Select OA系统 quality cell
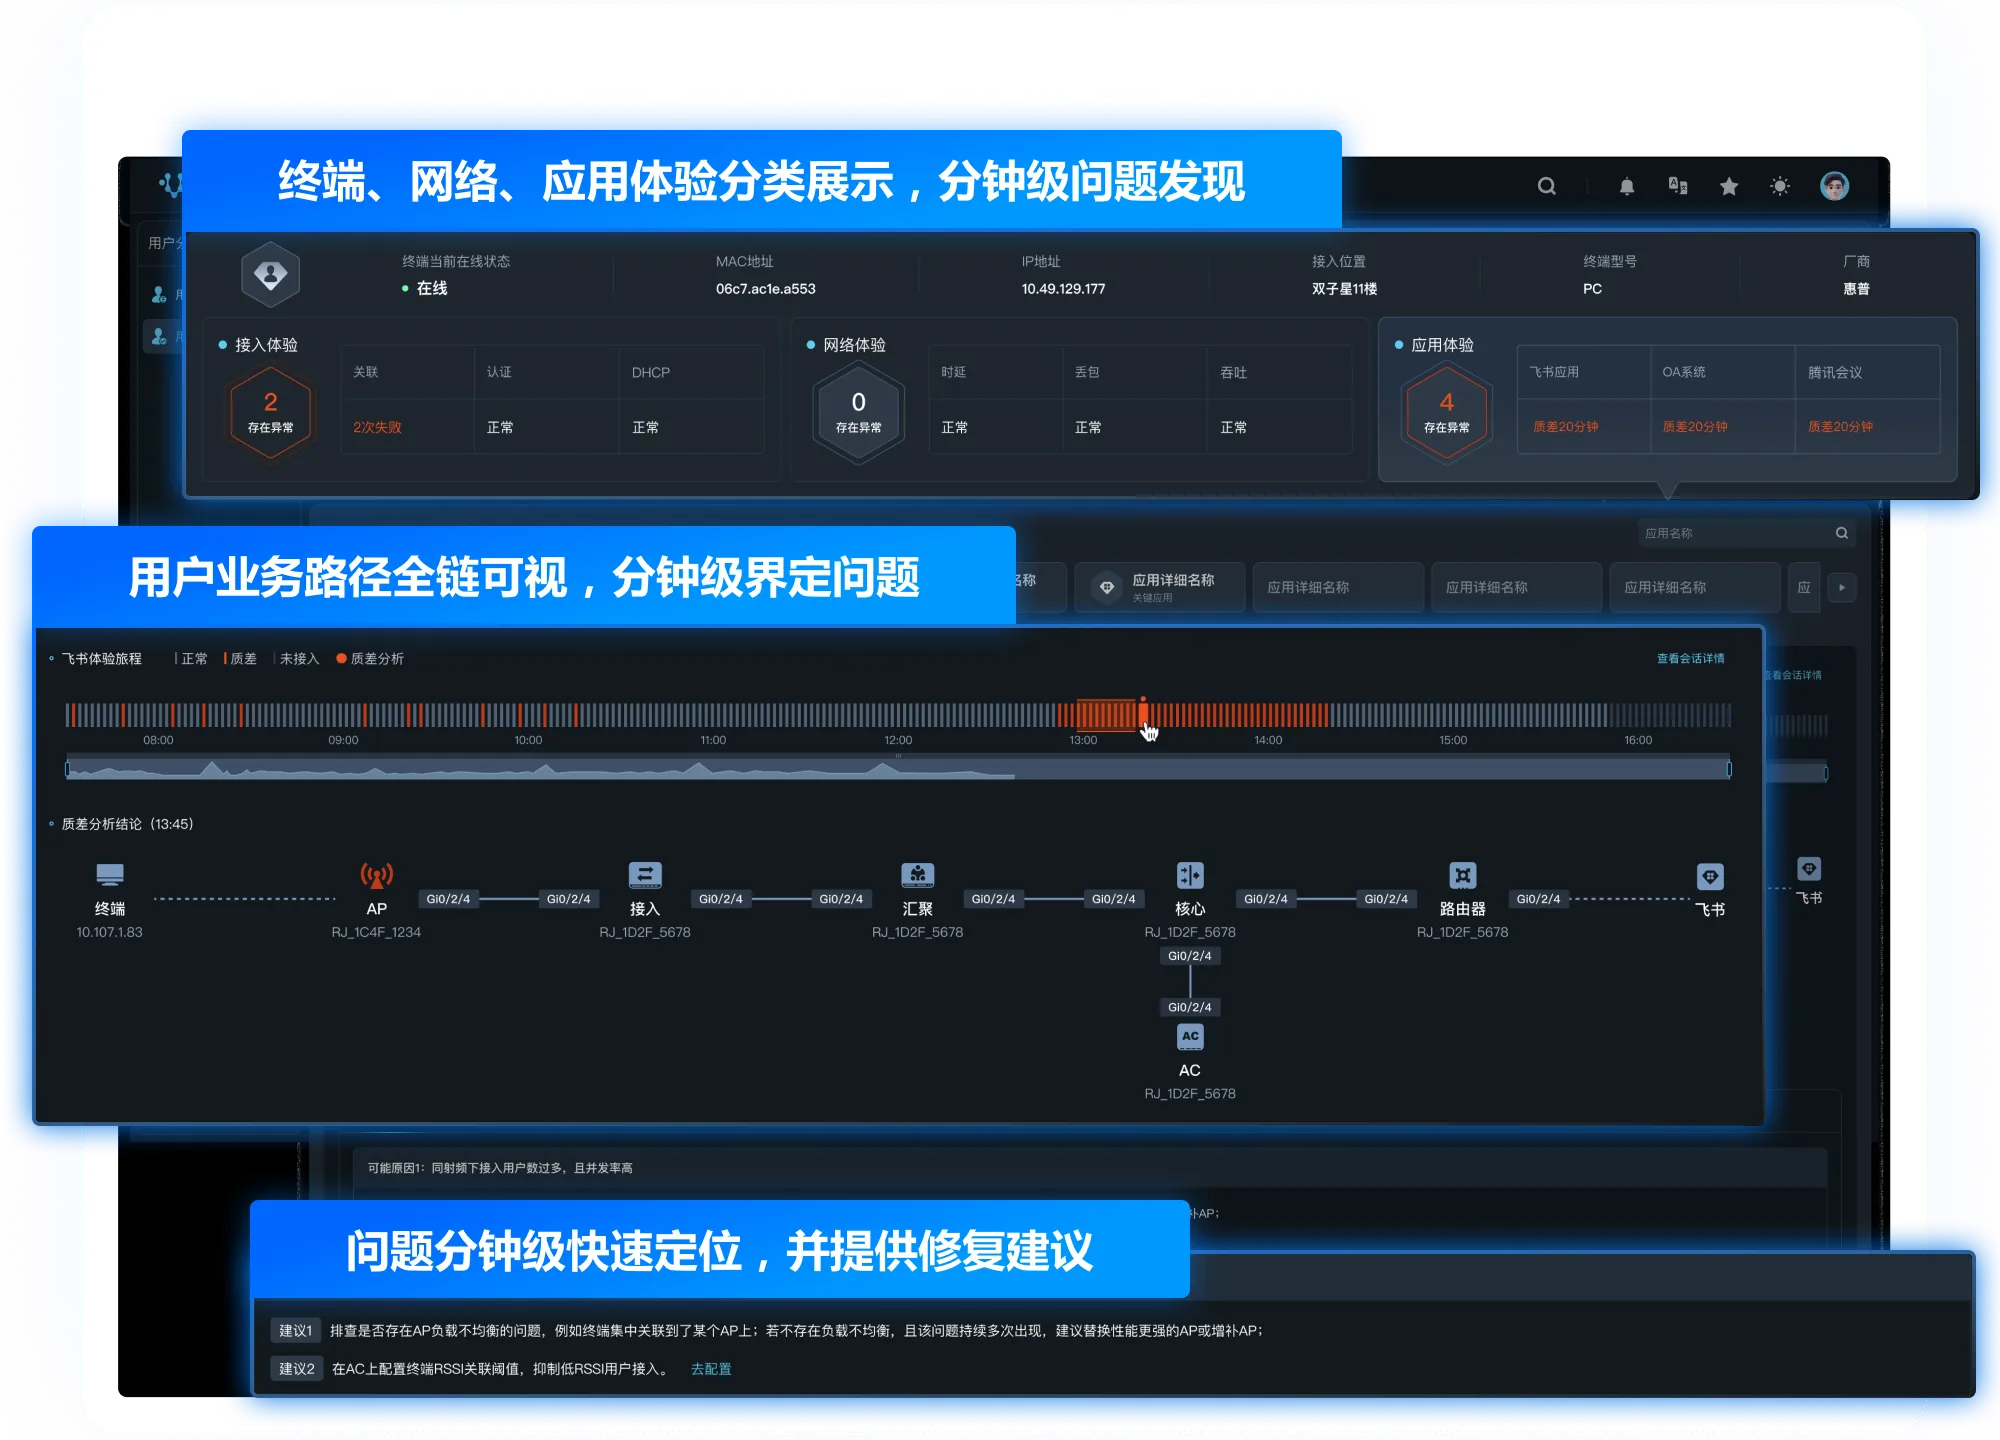This screenshot has height=1440, width=2000. click(1695, 427)
